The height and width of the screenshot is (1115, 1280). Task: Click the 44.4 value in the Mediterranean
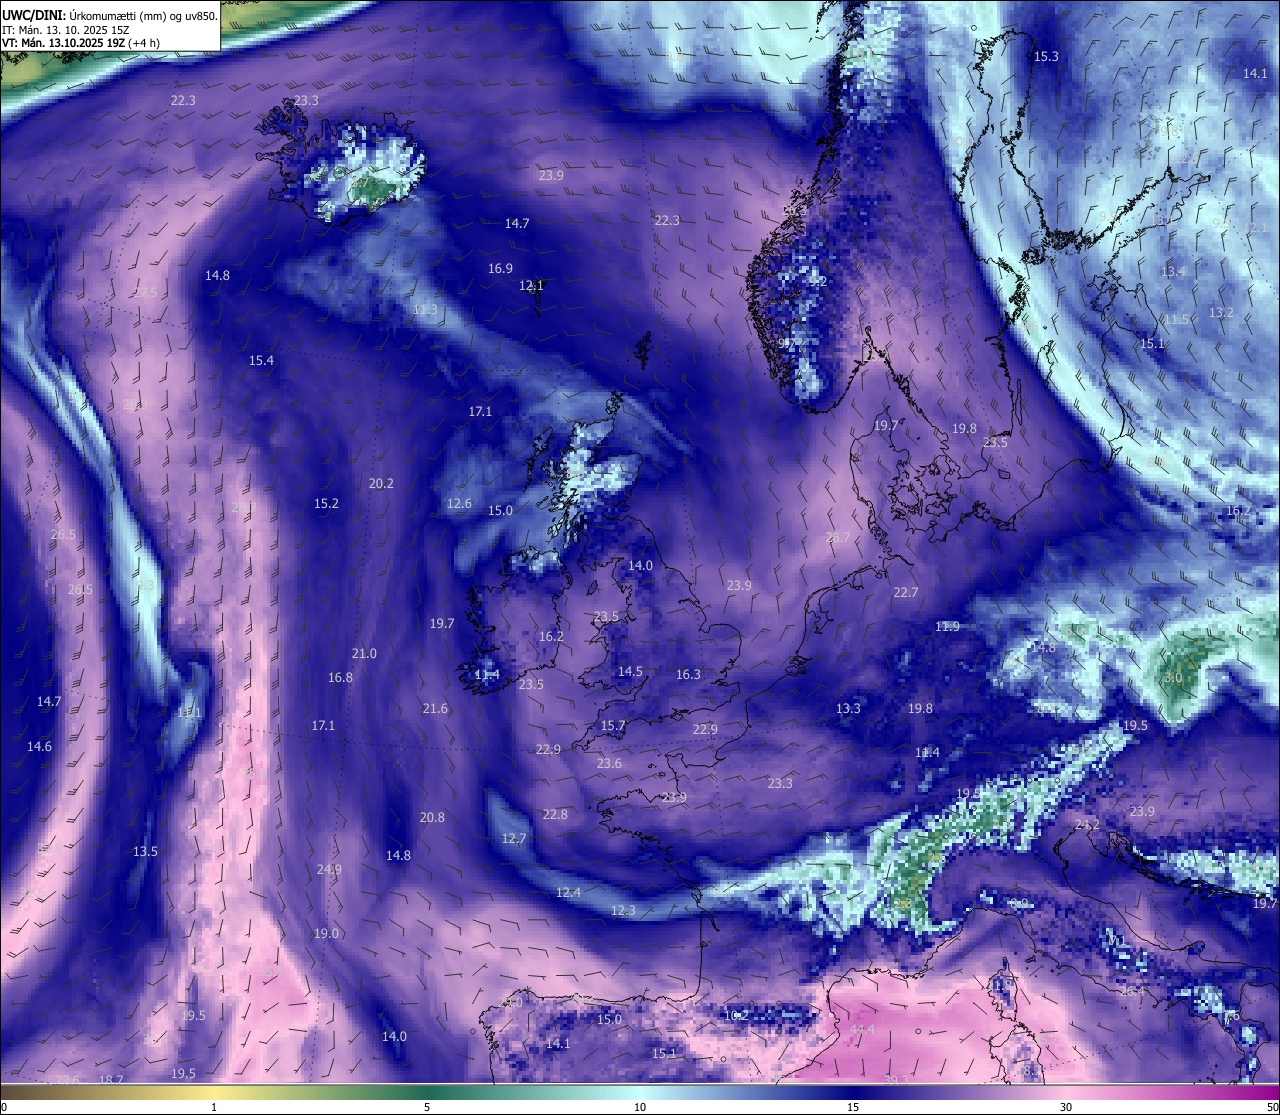tap(862, 1029)
